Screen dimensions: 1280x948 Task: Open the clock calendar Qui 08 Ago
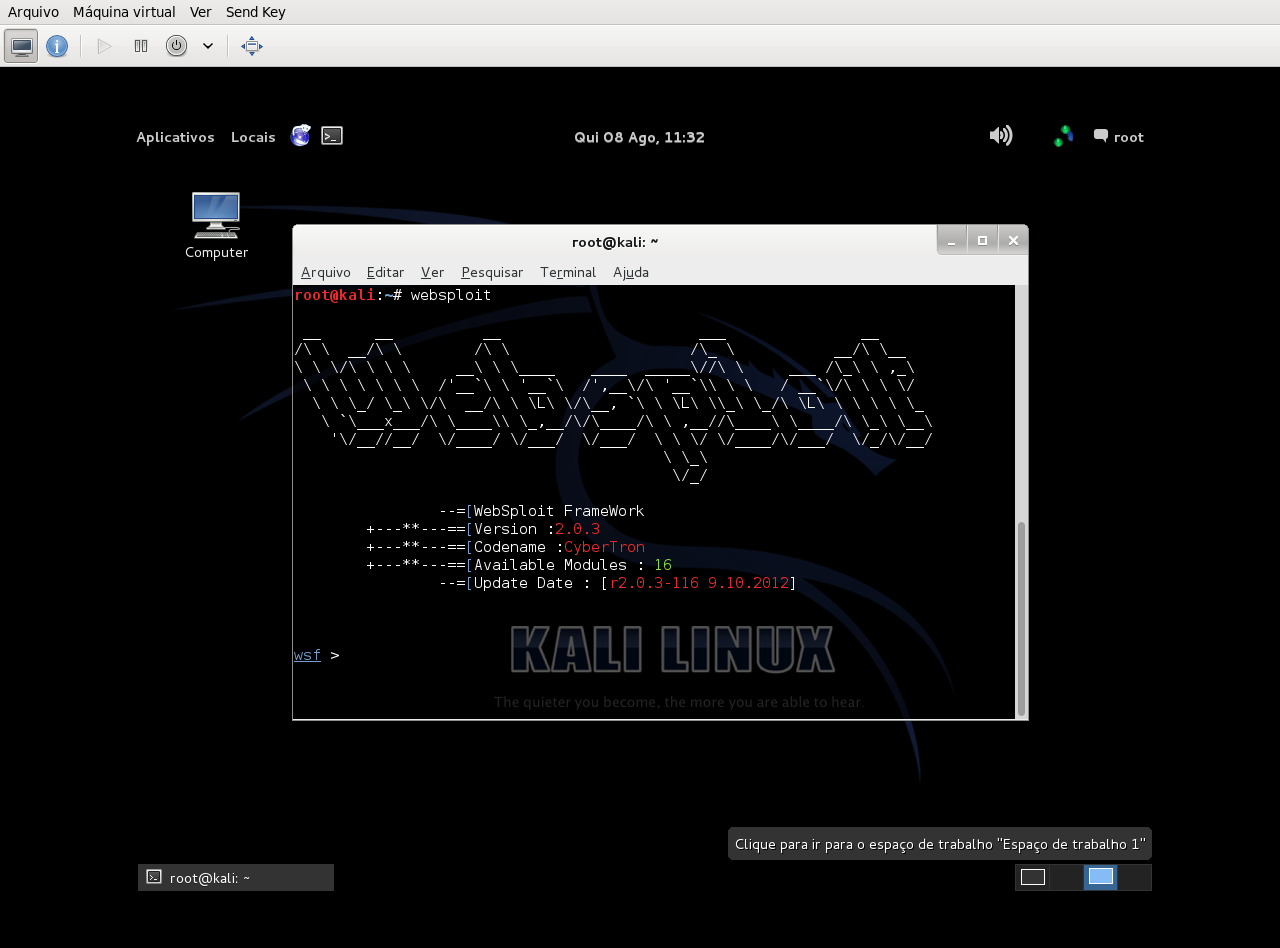[x=639, y=137]
